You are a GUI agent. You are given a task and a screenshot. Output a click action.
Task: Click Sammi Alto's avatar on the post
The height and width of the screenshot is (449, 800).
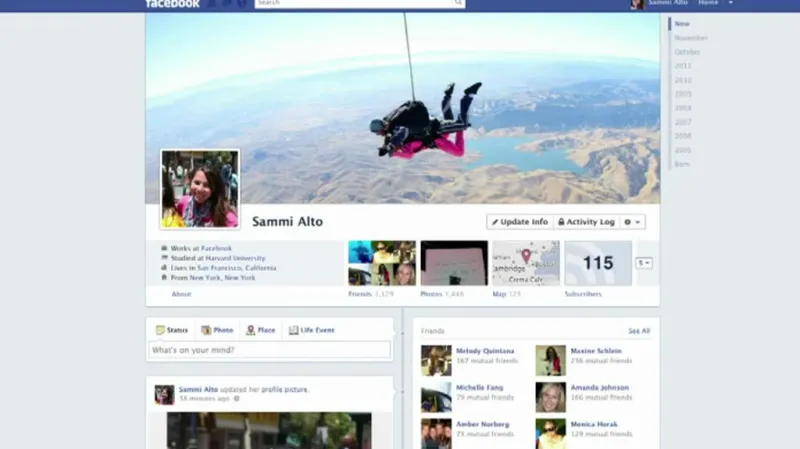click(x=164, y=395)
